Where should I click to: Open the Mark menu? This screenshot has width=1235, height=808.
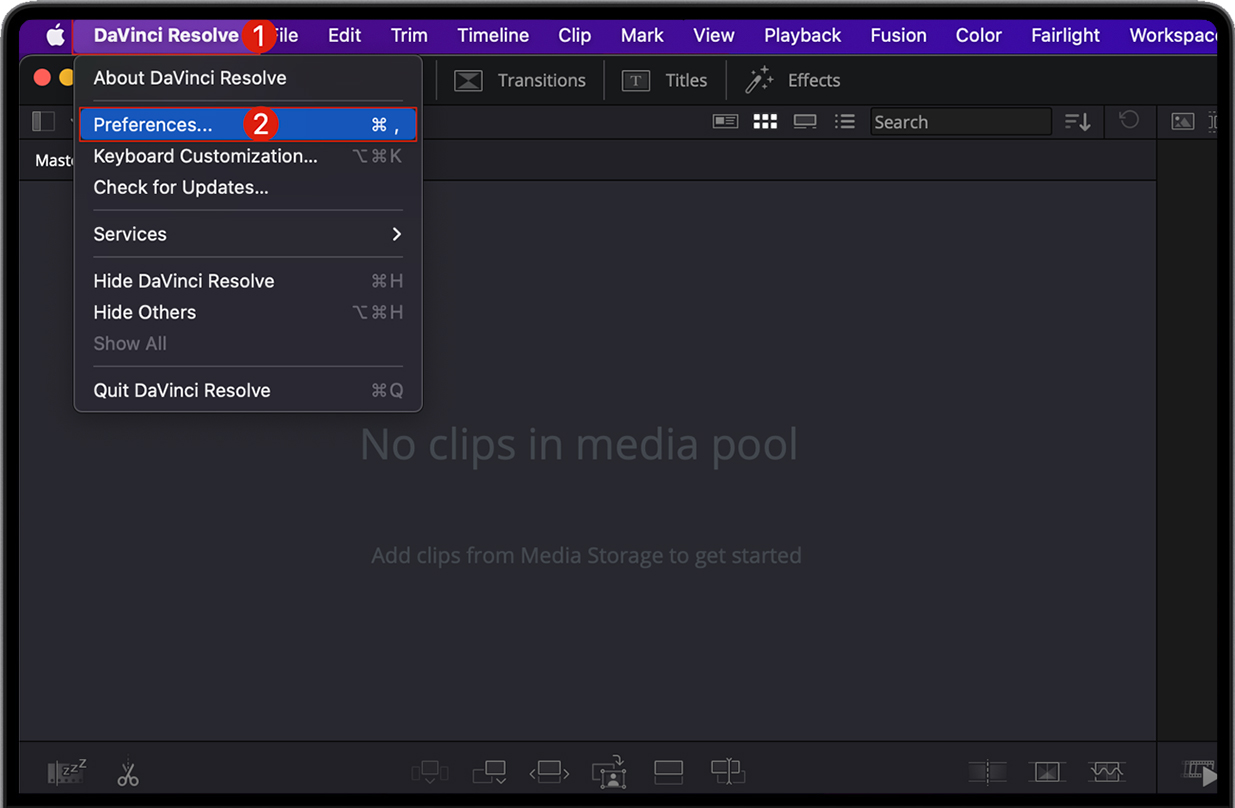(642, 36)
